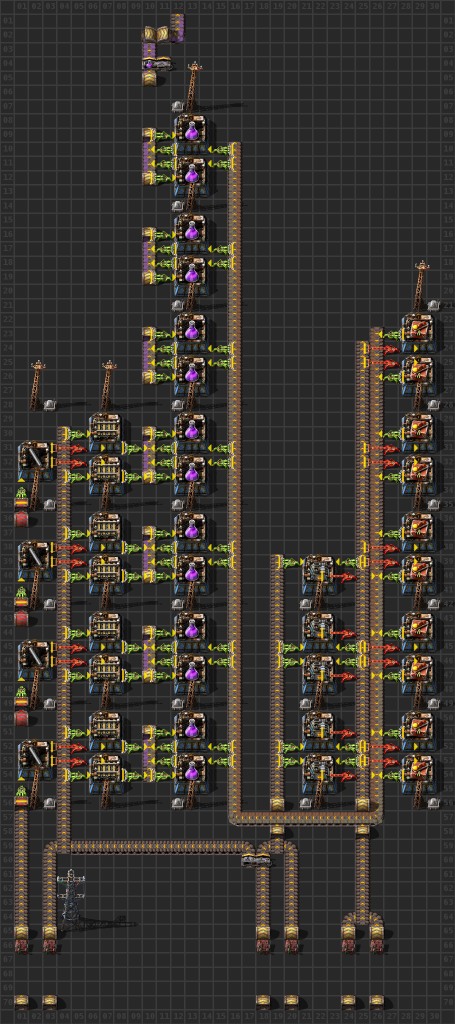Viewport: 455px width, 1024px height.
Task: Click the underground belt in row 65, column 01
Action: click(22, 931)
